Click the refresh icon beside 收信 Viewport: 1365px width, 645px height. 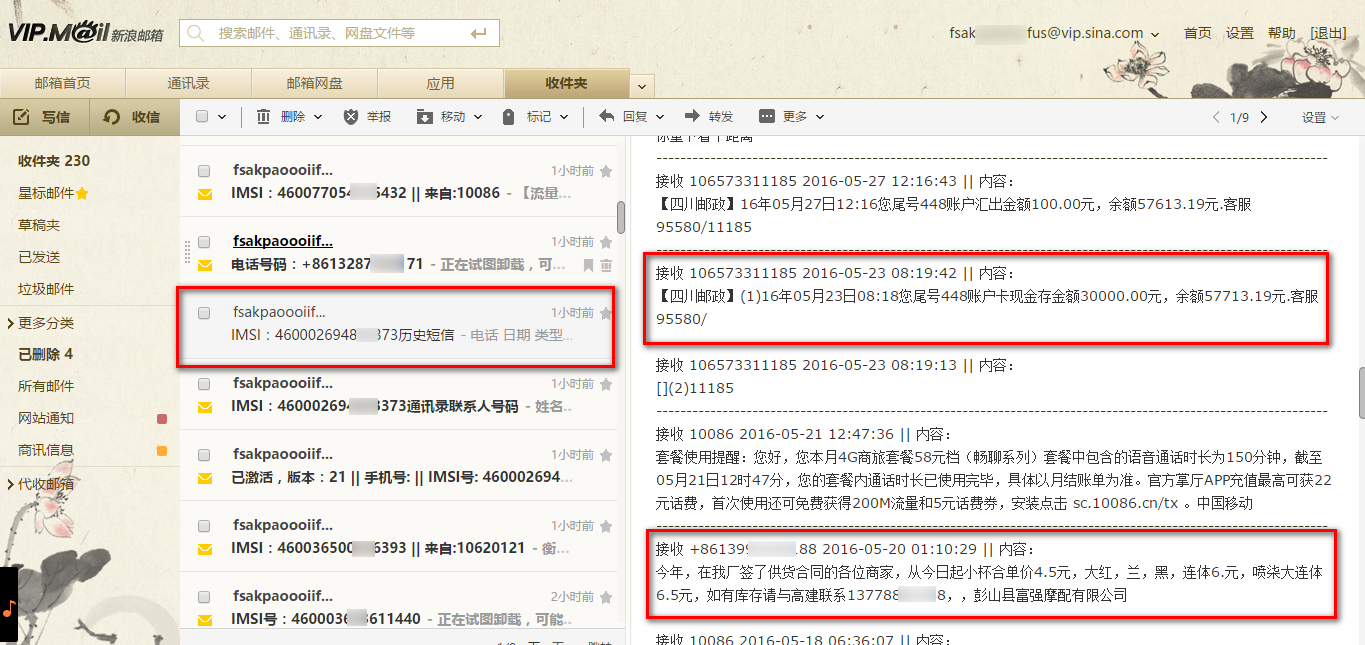(x=112, y=117)
